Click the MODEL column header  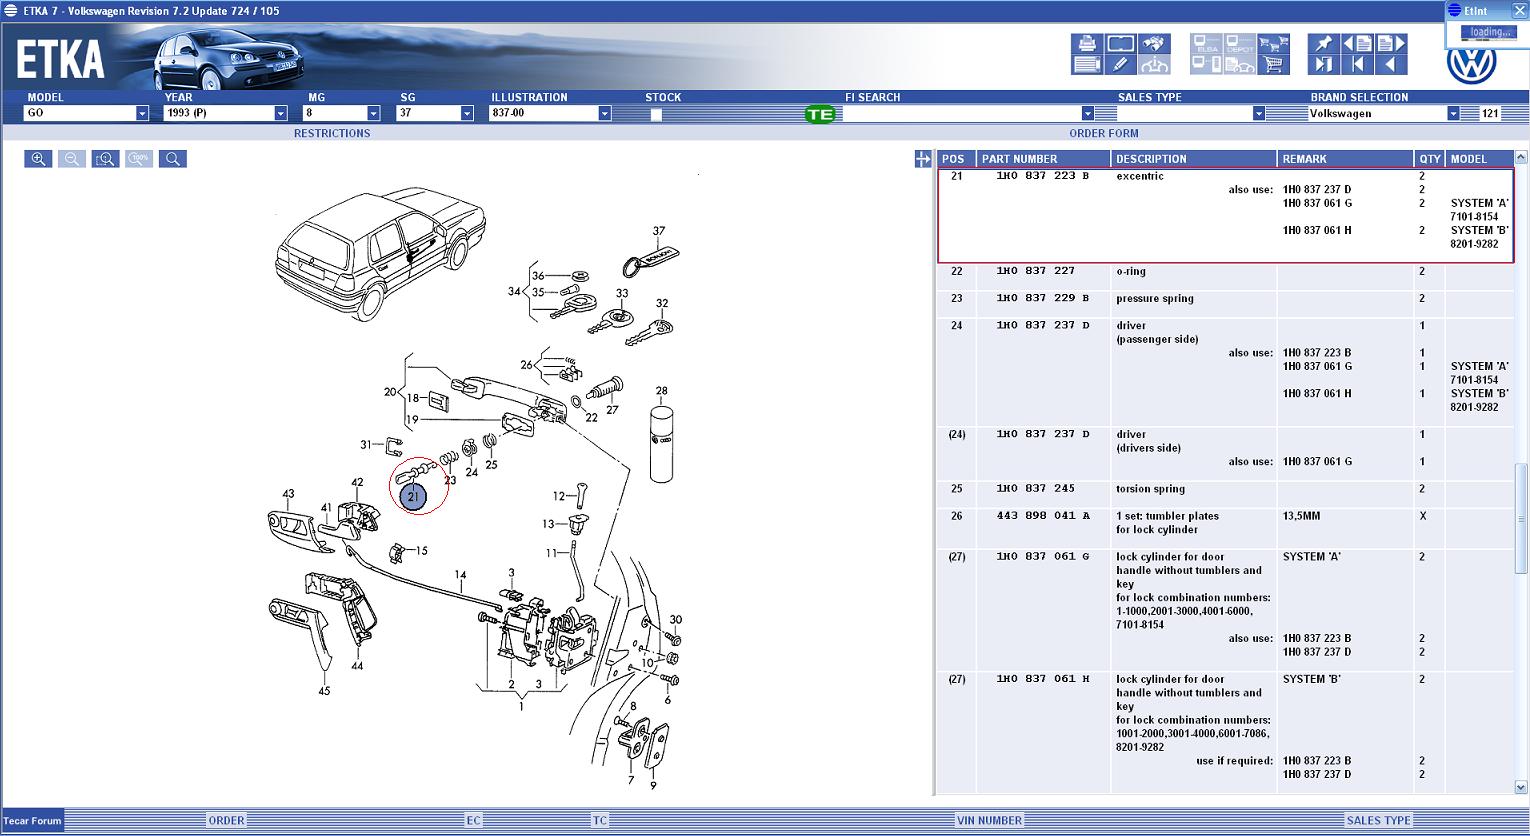pyautogui.click(x=1480, y=159)
